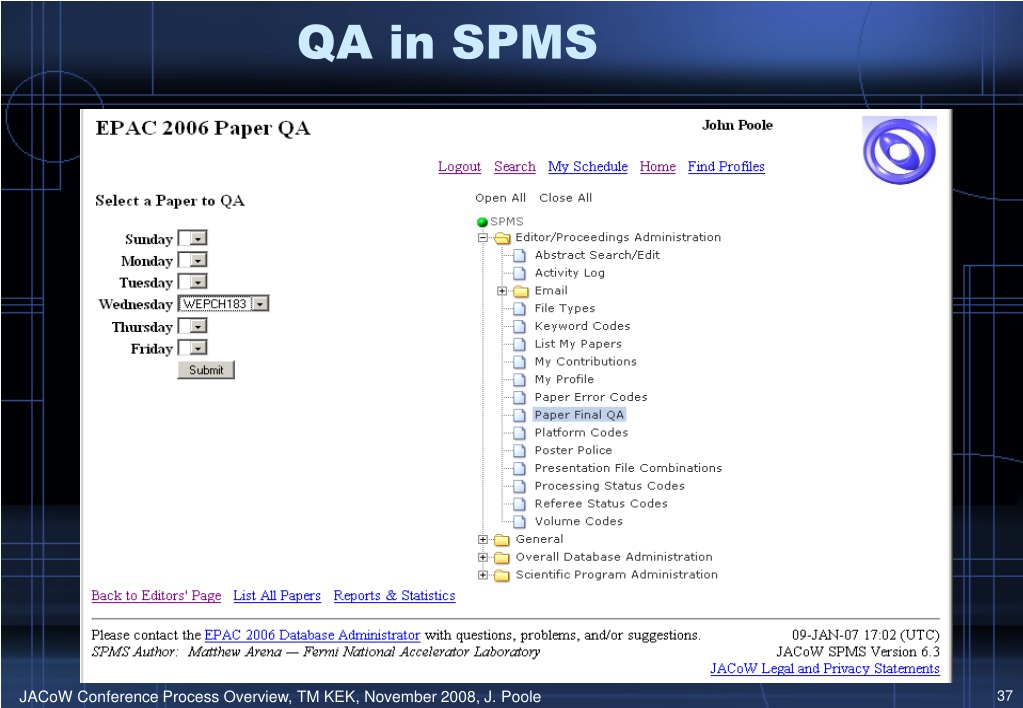This screenshot has height=708, width=1023.
Task: Click the Paper Final QA page icon
Action: (519, 415)
